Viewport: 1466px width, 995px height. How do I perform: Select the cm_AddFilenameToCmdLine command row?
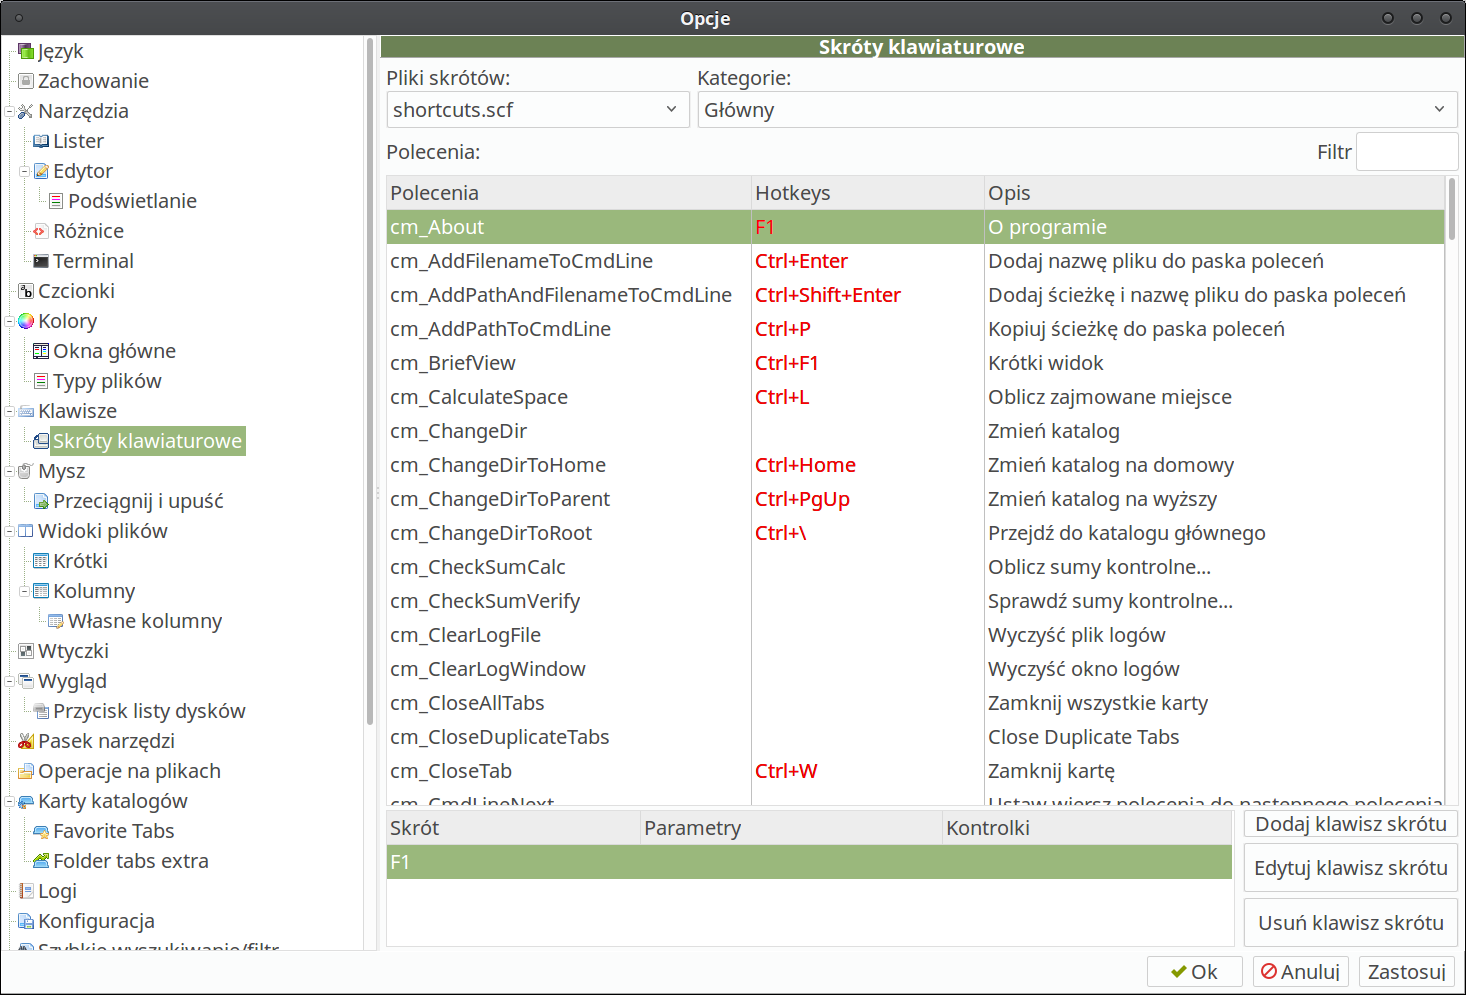916,261
